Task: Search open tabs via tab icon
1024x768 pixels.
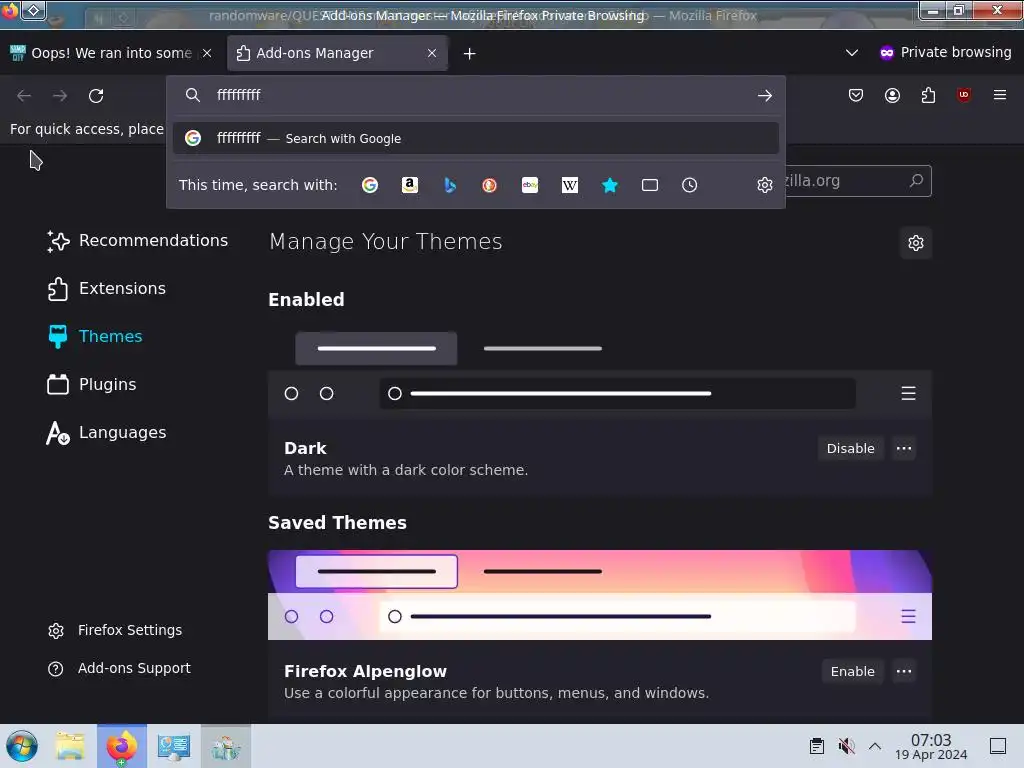Action: pyautogui.click(x=650, y=185)
